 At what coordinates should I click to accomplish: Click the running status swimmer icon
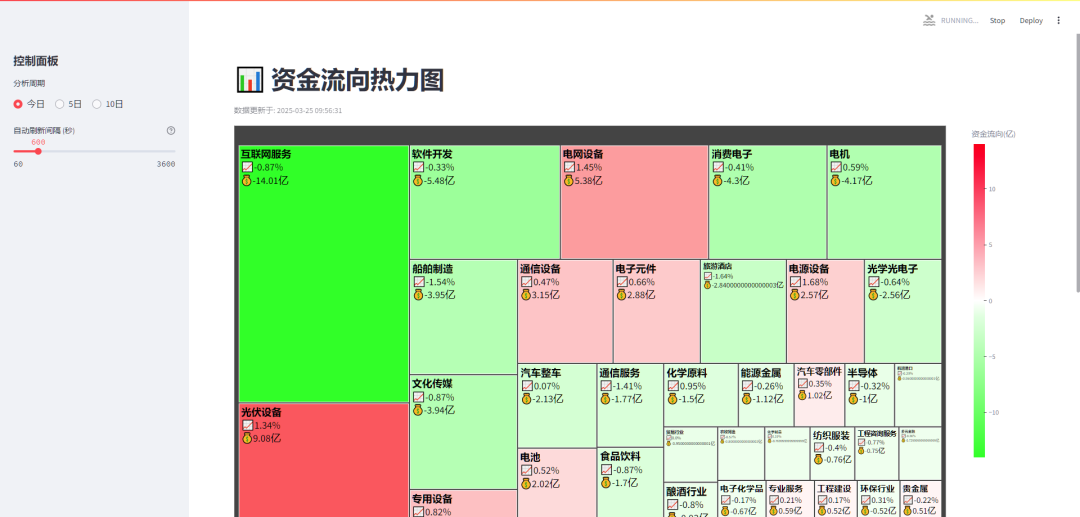[929, 20]
